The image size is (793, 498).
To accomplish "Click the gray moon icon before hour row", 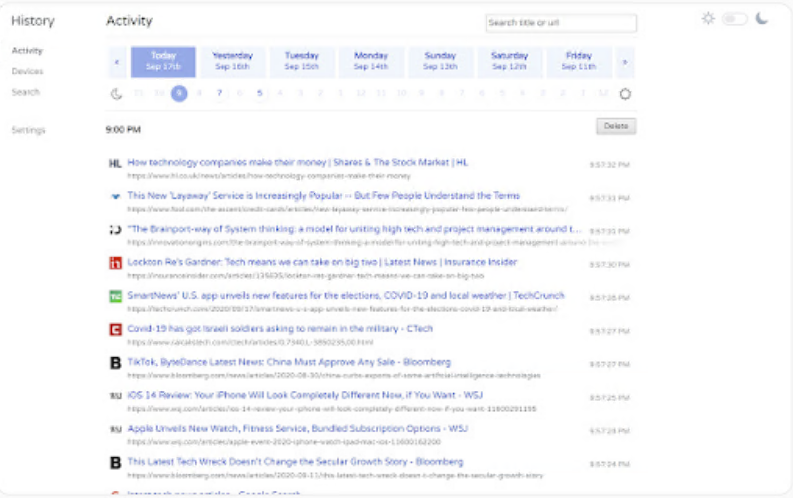I will 116,94.
